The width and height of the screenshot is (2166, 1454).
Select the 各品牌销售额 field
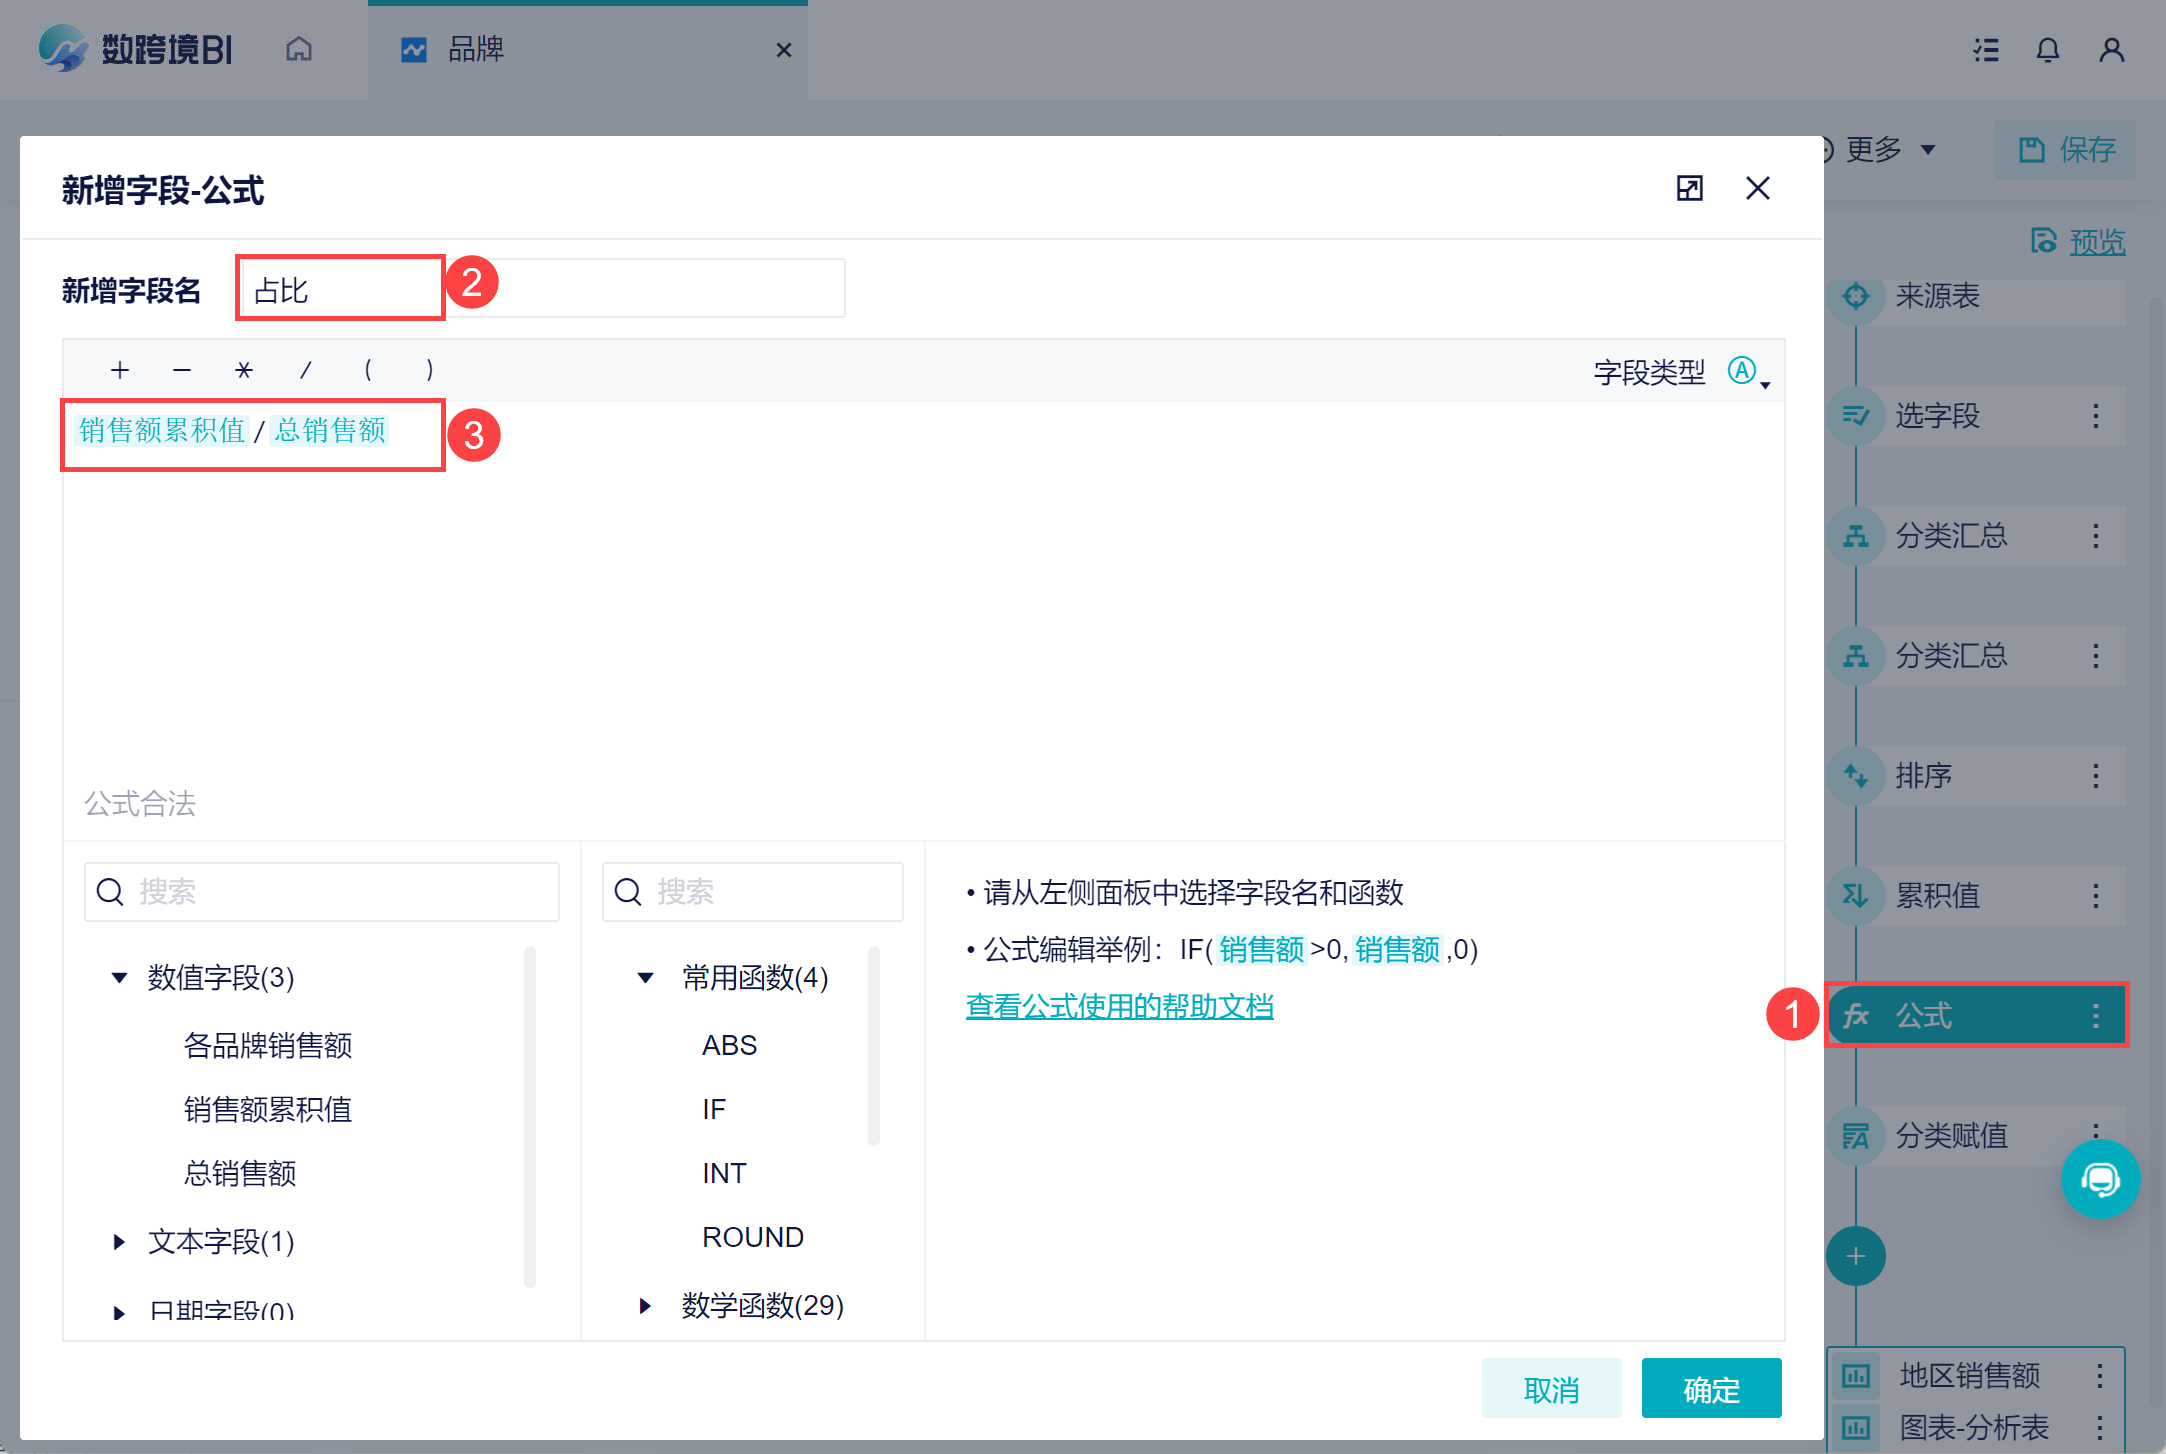[x=267, y=1045]
